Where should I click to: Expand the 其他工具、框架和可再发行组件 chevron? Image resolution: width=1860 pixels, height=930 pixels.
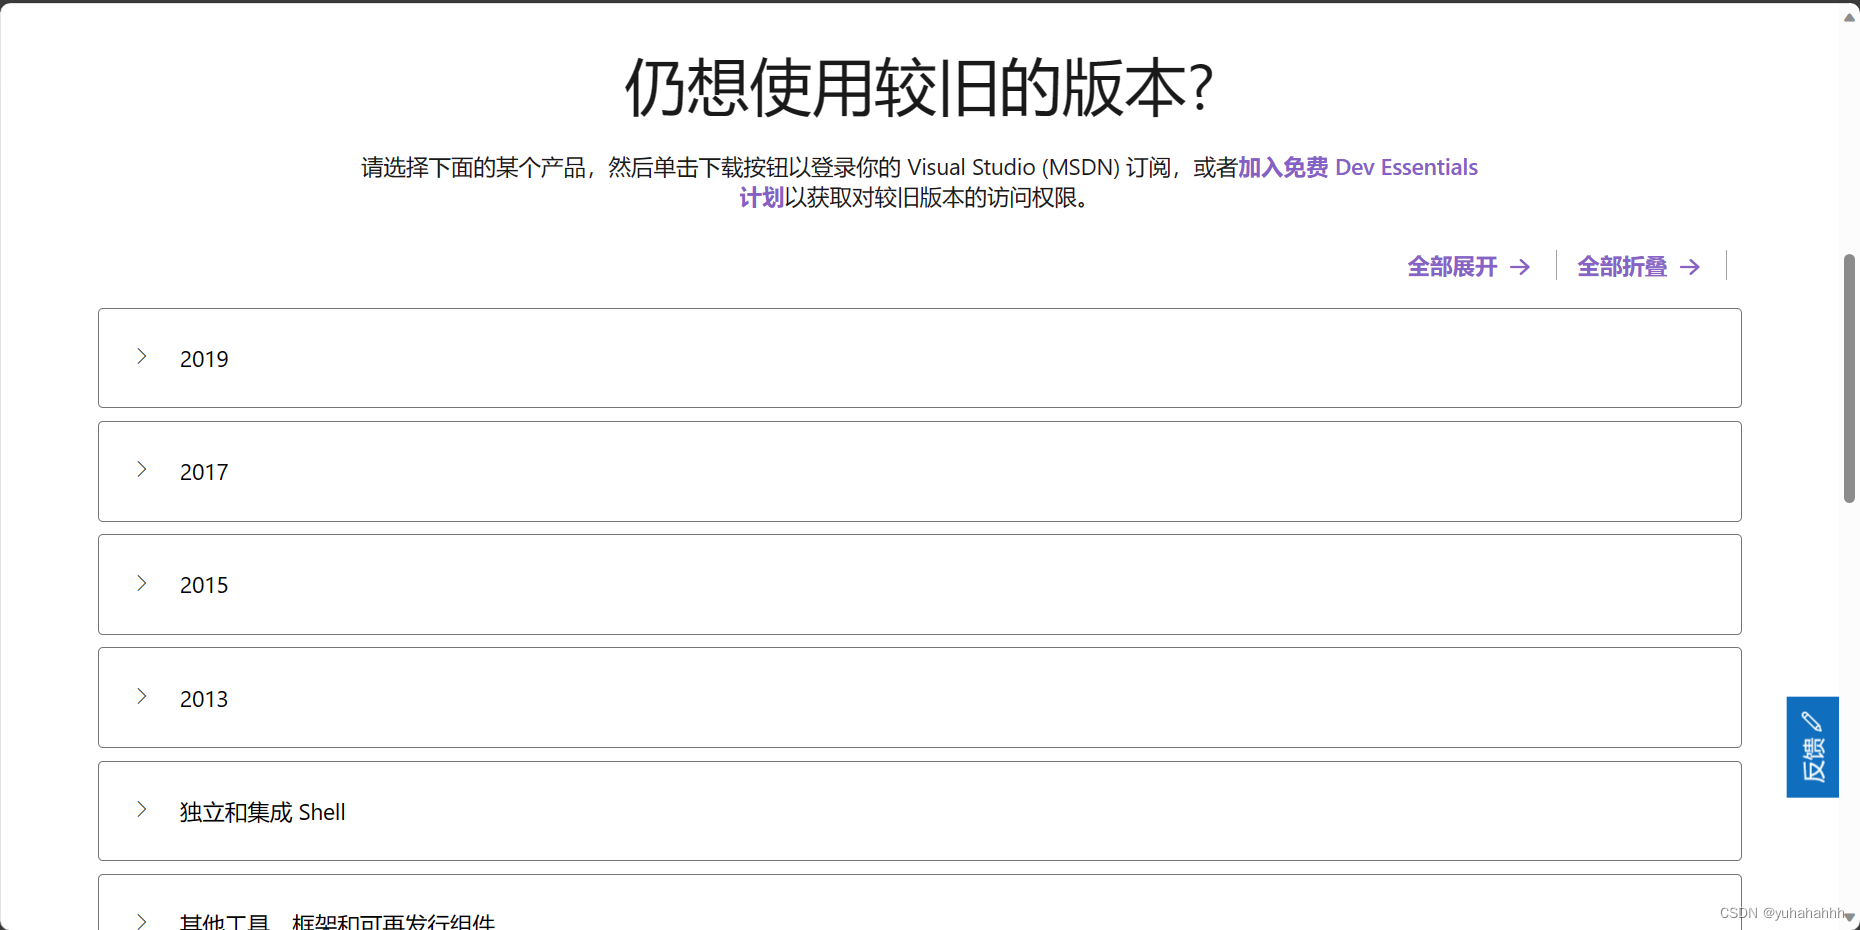coord(142,921)
